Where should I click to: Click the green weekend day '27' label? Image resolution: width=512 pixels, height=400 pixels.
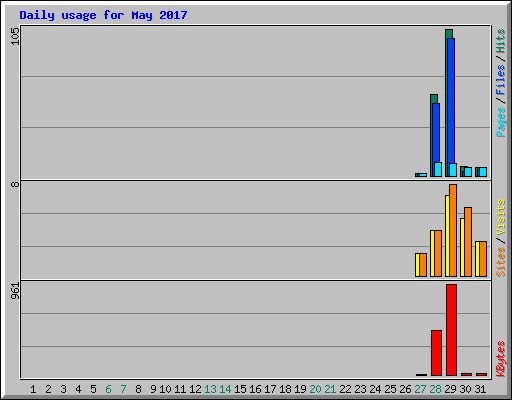click(420, 389)
